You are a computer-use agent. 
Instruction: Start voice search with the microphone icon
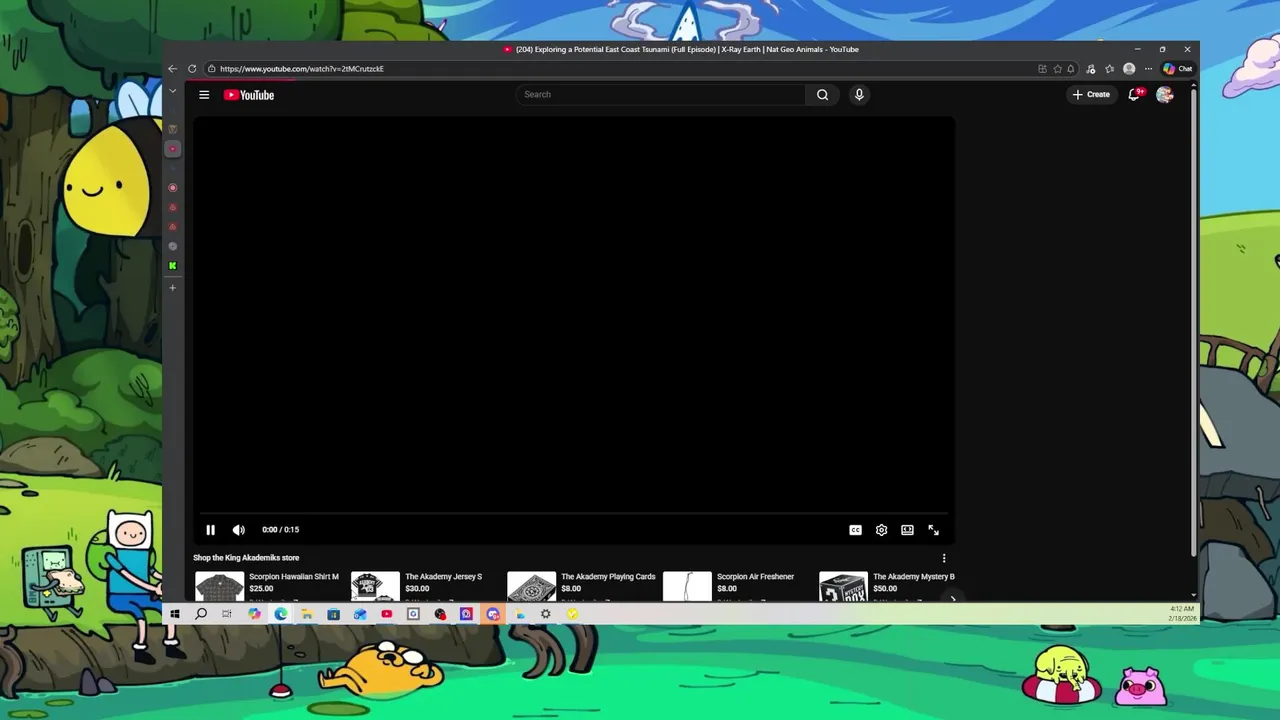pos(859,94)
